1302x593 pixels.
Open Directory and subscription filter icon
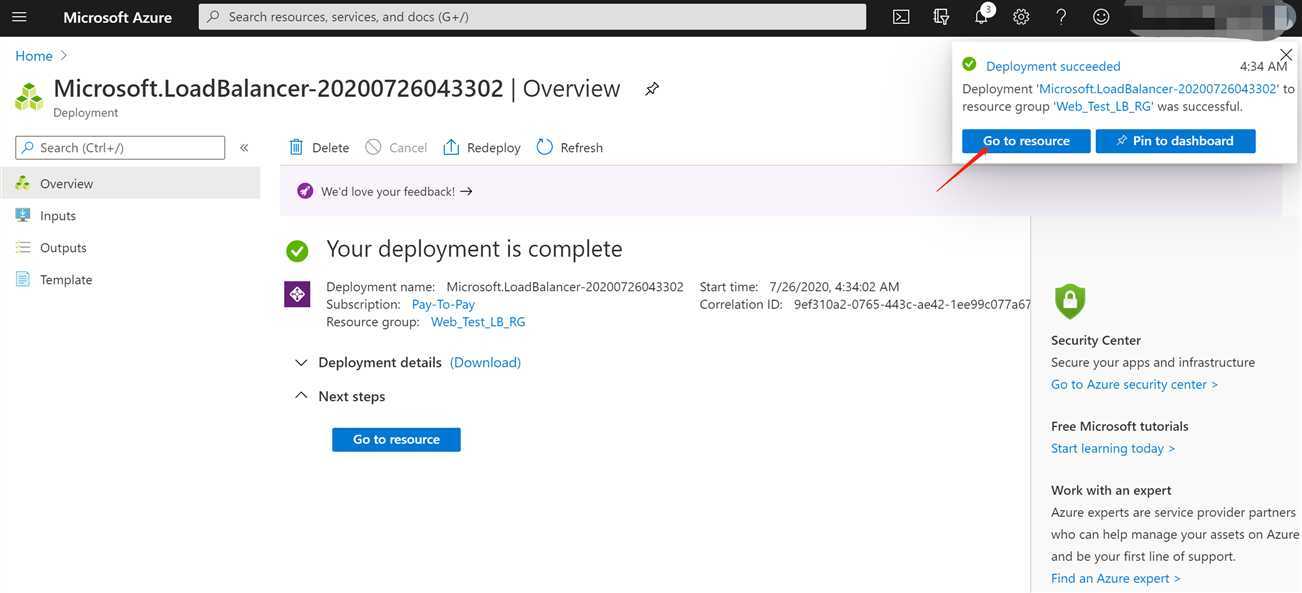pos(941,17)
